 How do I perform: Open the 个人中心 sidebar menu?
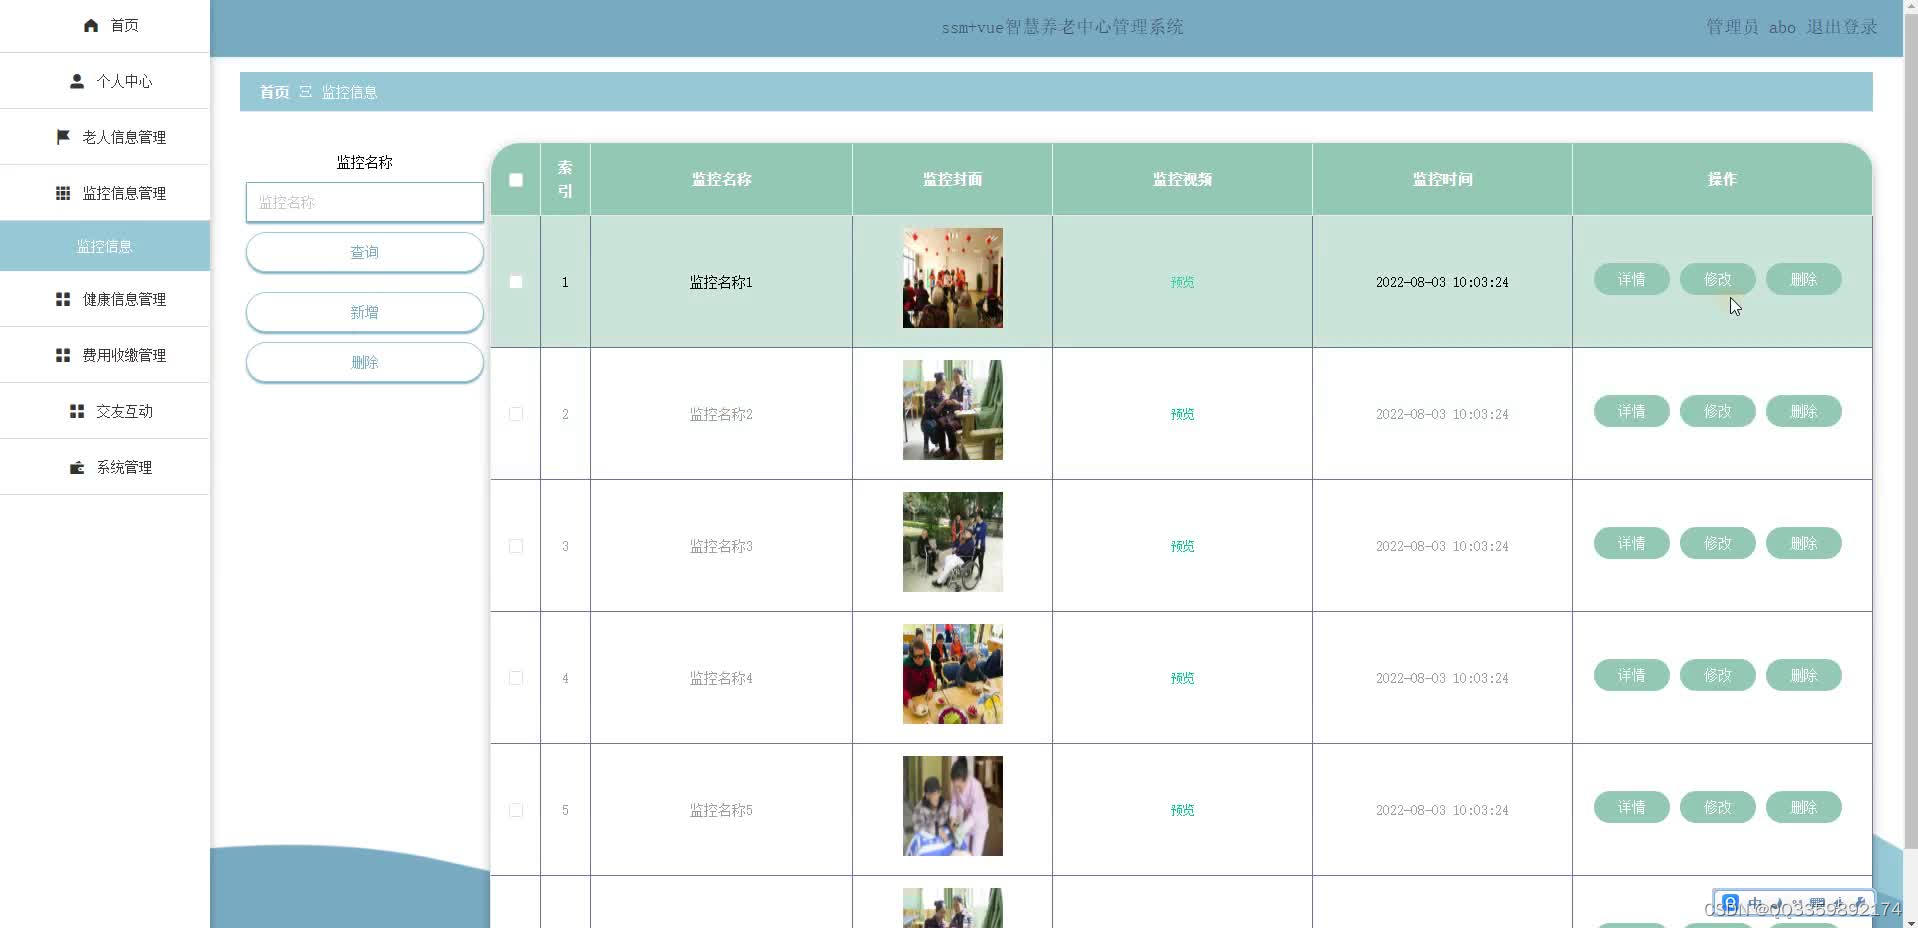coord(105,81)
